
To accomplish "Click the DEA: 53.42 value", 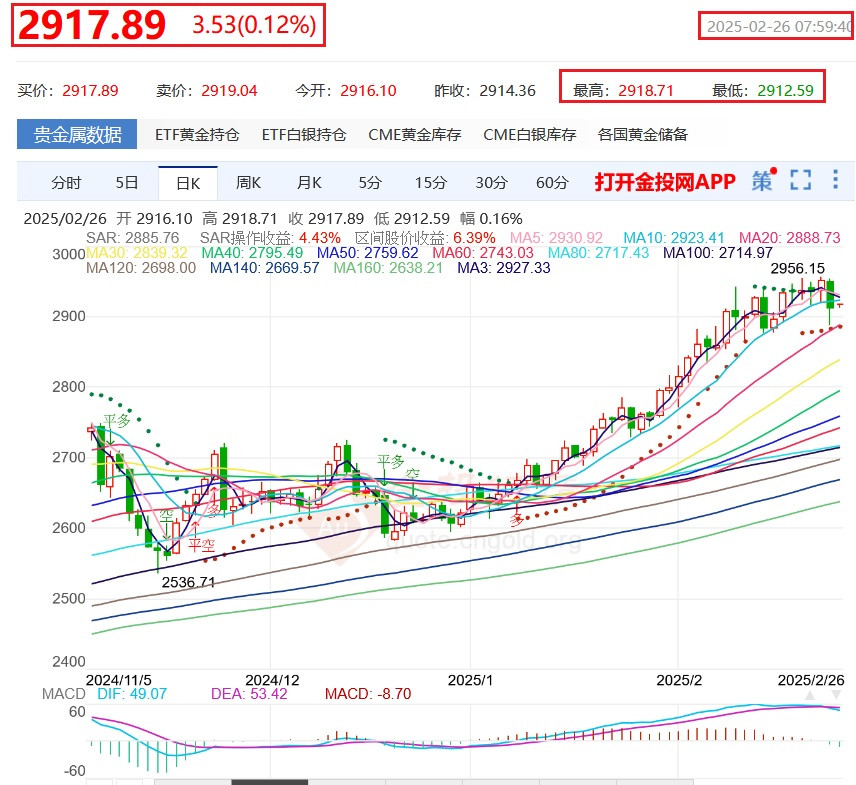I will point(249,694).
